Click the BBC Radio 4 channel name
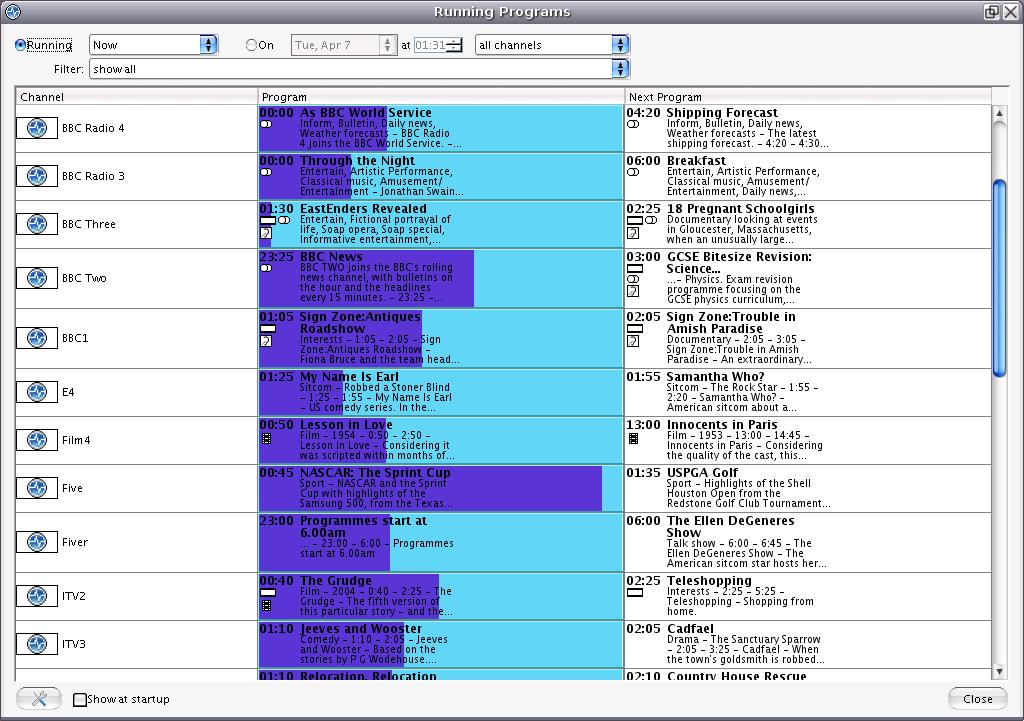Image resolution: width=1024 pixels, height=721 pixels. 93,128
